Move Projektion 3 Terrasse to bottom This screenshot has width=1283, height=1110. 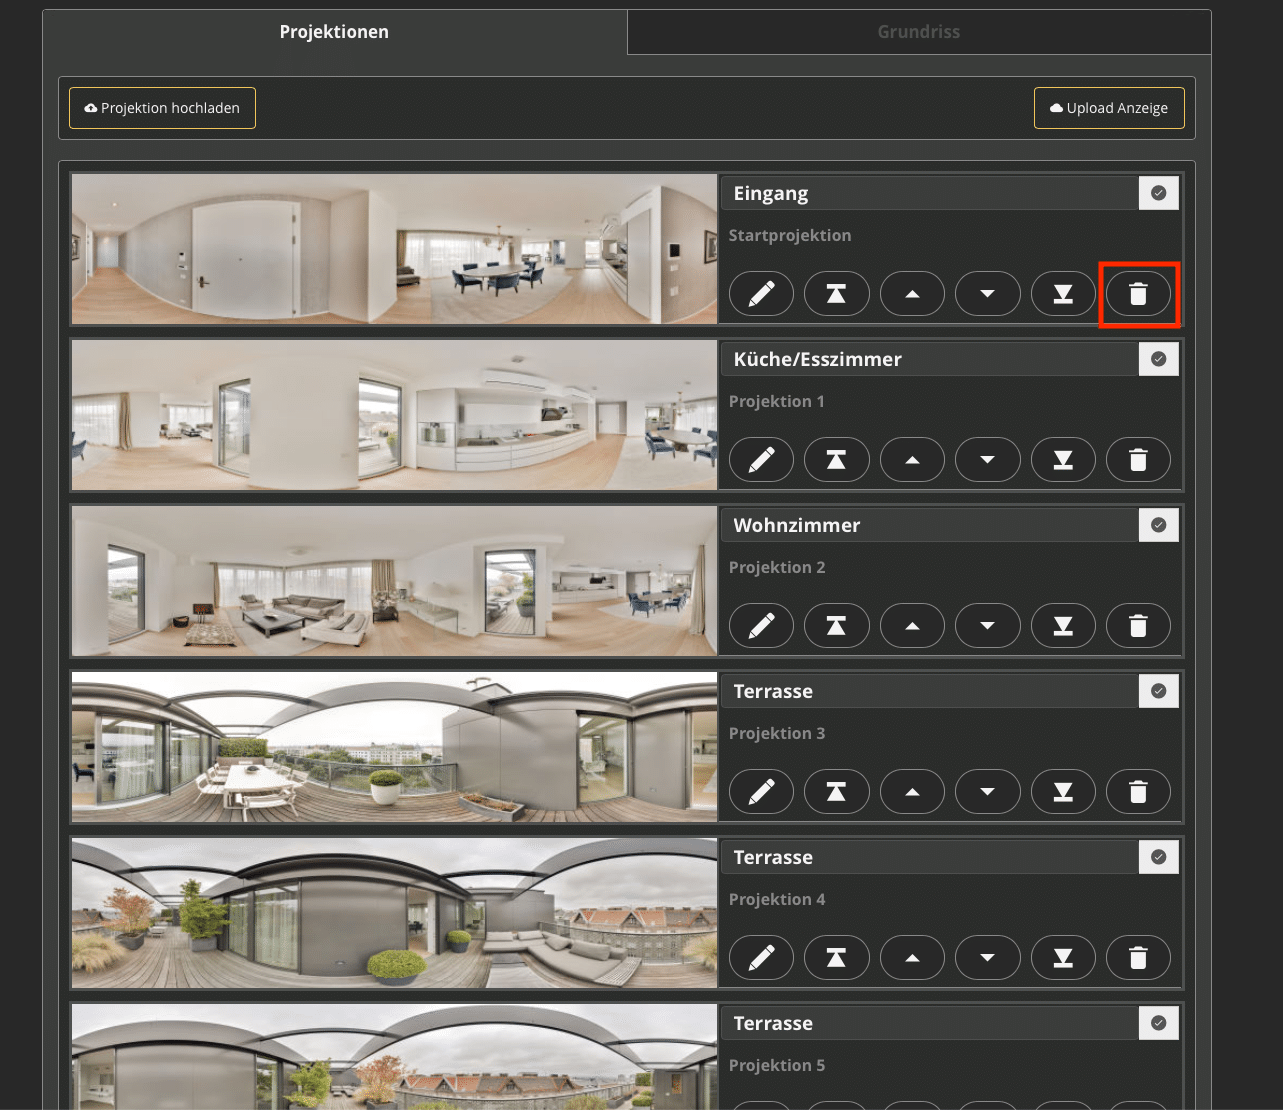coord(1063,792)
